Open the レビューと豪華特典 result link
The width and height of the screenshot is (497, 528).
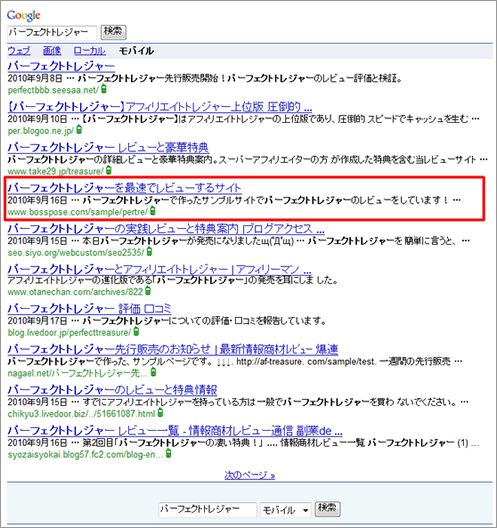[x=108, y=147]
